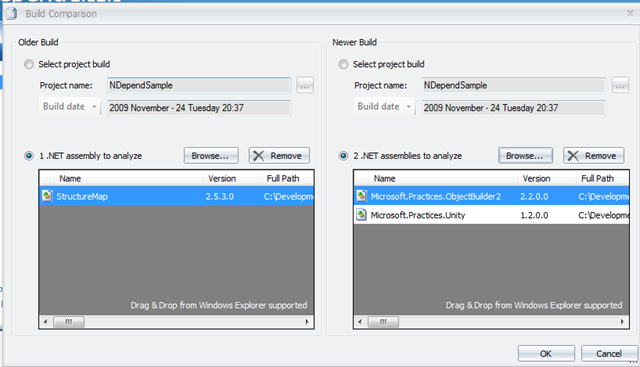Image resolution: width=640 pixels, height=367 pixels.
Task: Open project picker ellipsis button in Older Build
Action: click(305, 86)
